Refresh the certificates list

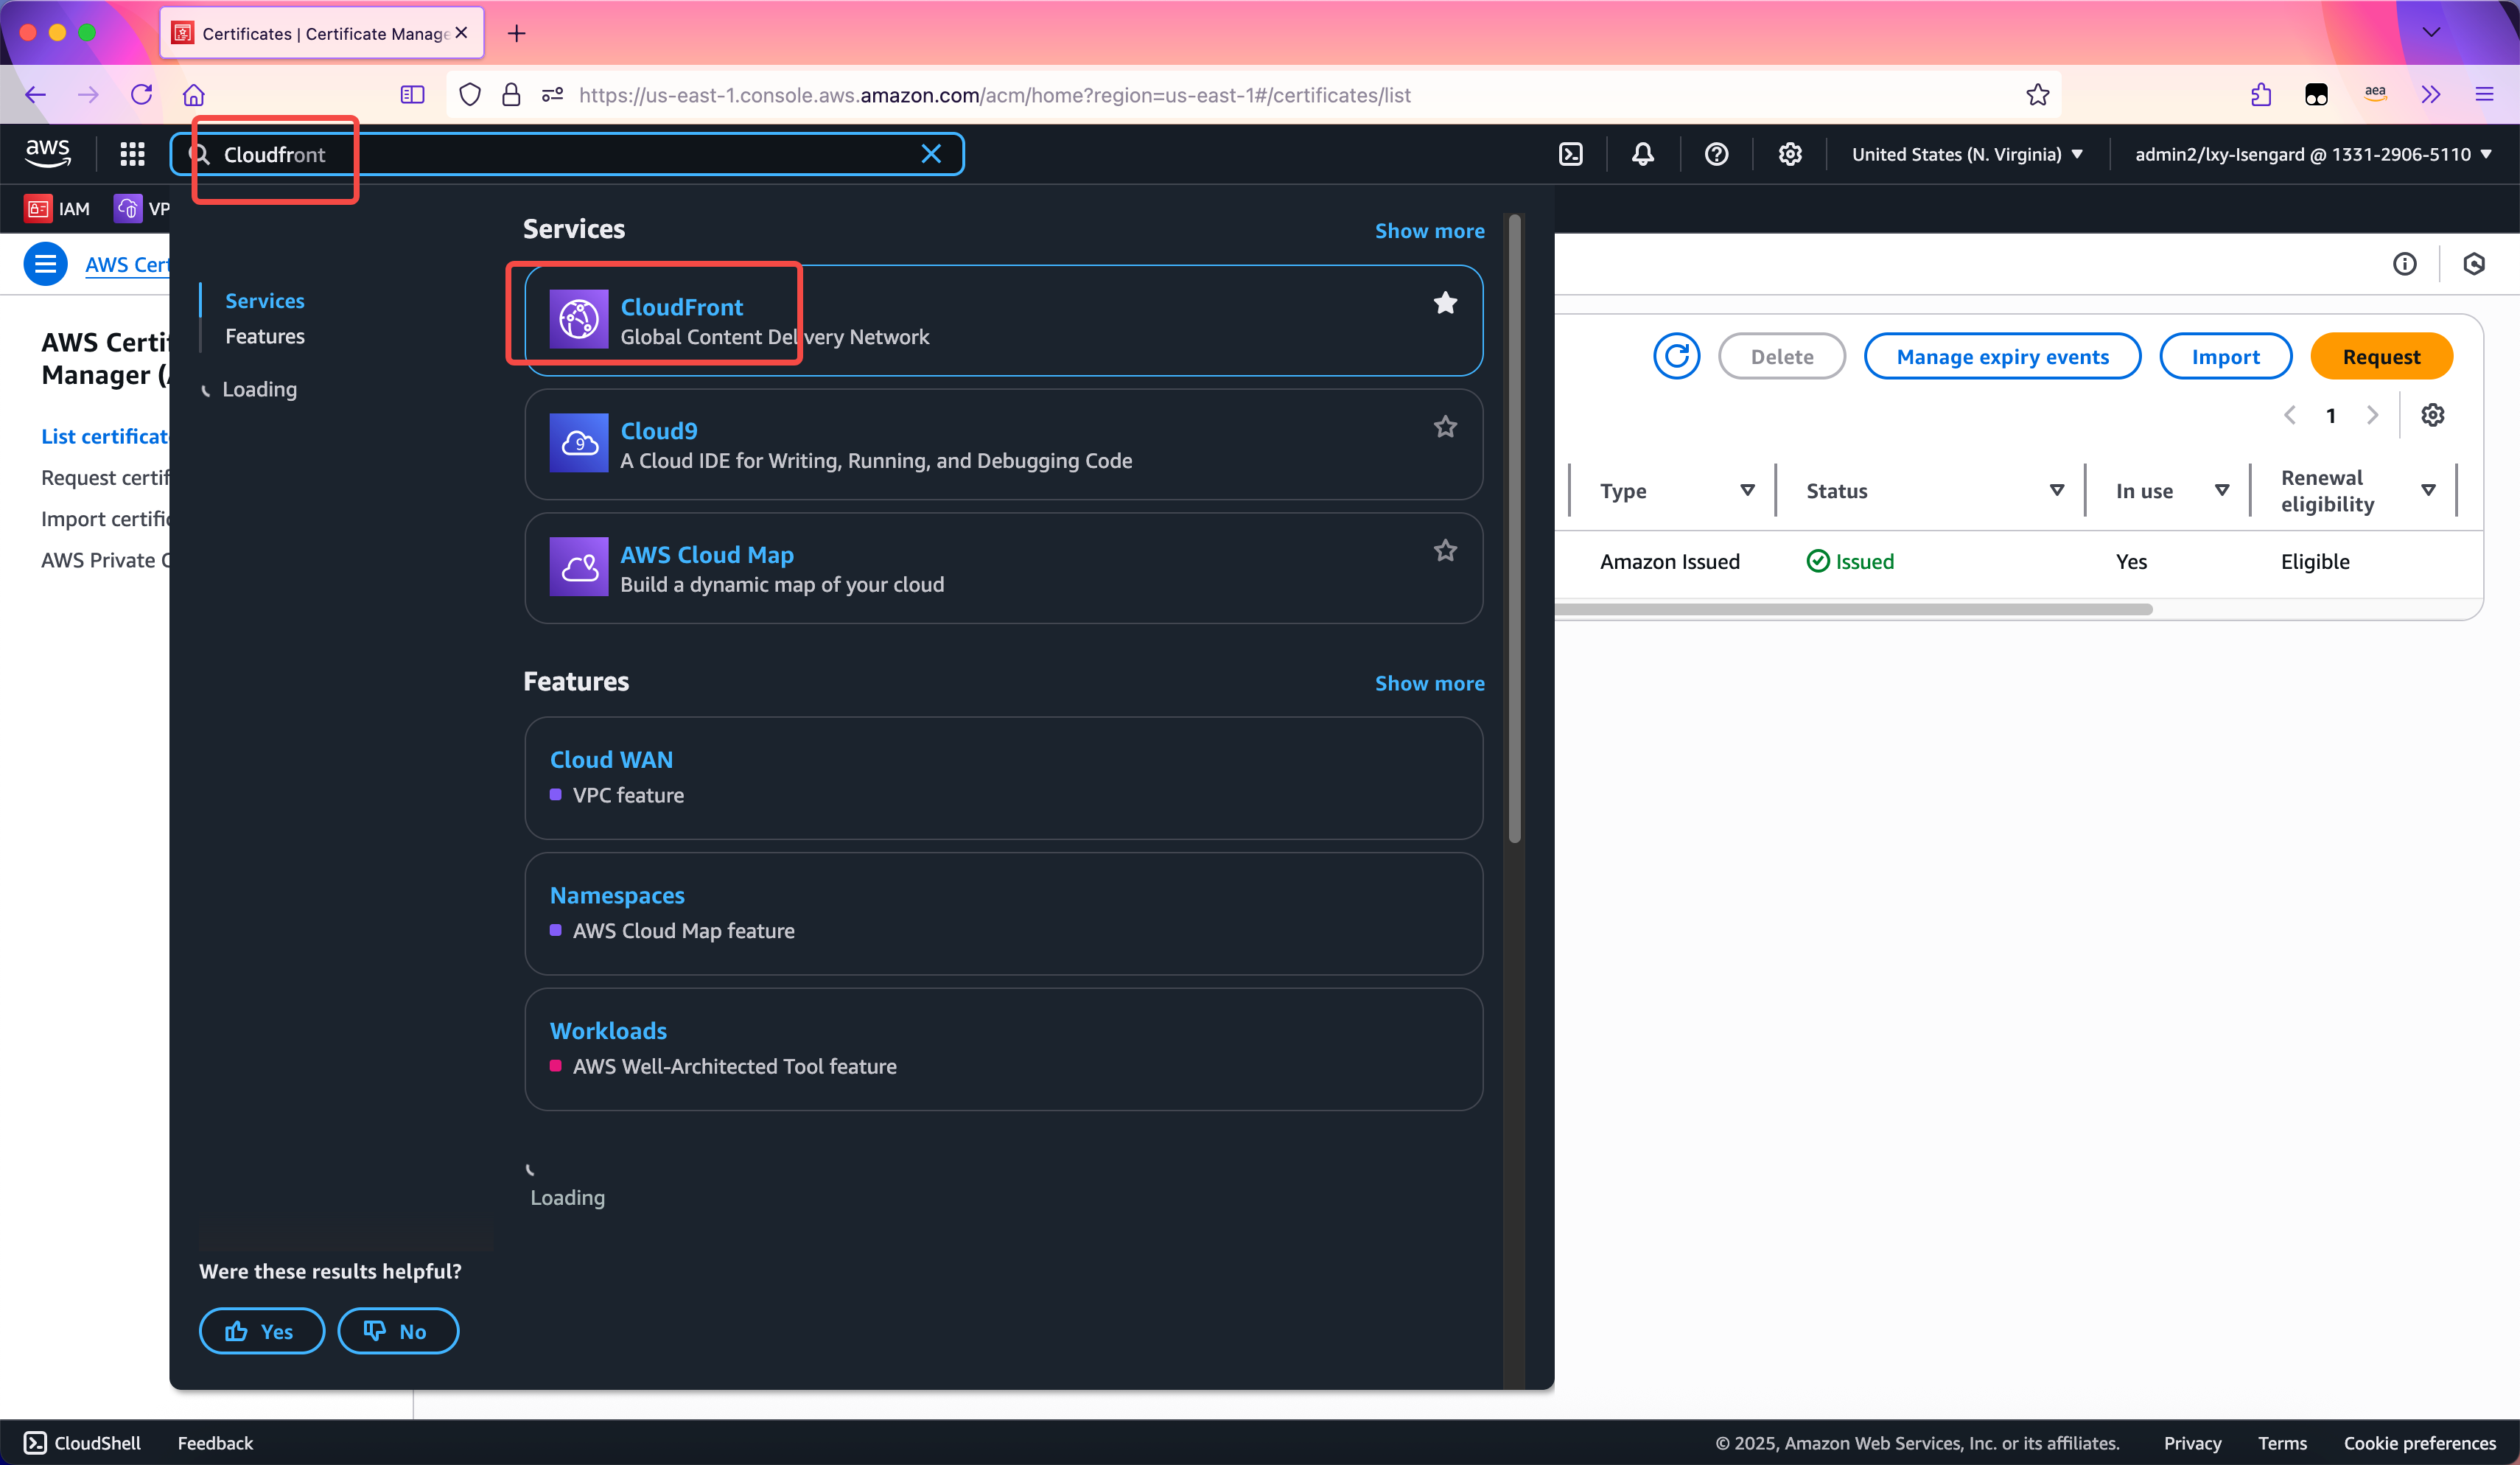point(1677,357)
